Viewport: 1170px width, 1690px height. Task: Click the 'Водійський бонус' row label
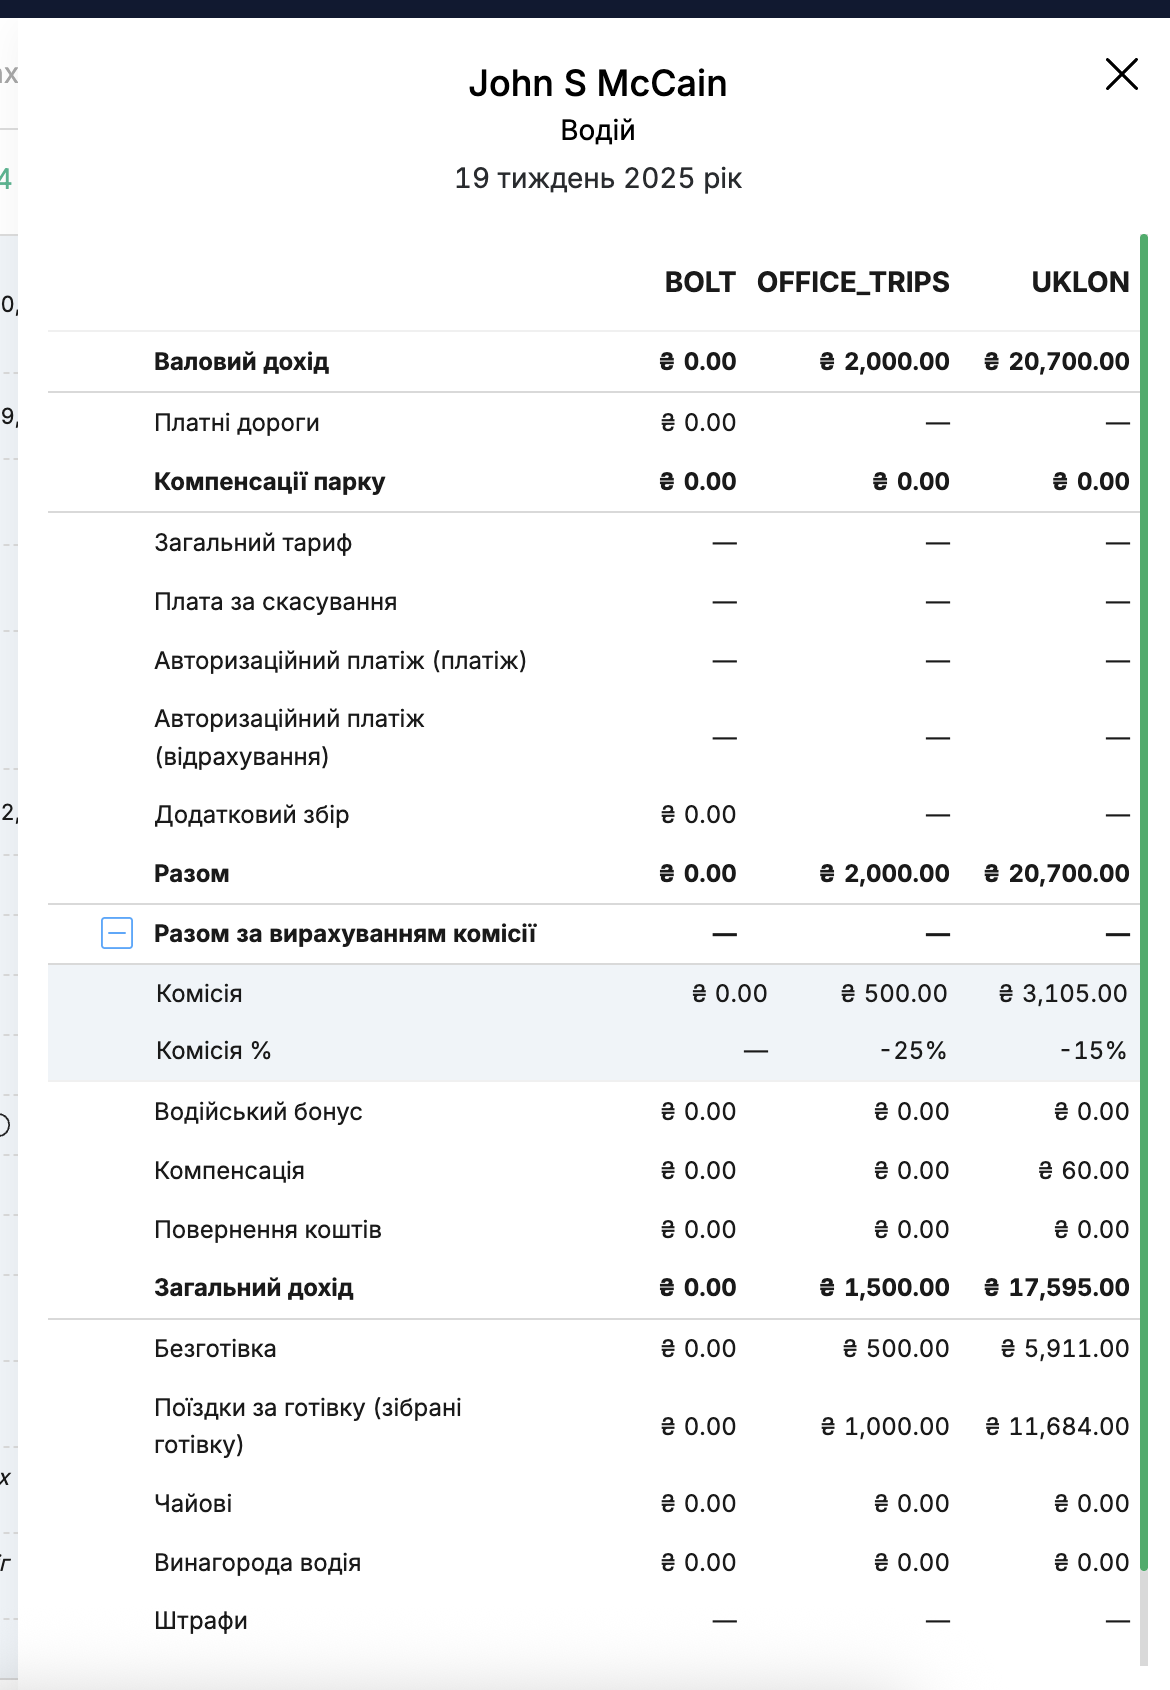click(x=258, y=1111)
